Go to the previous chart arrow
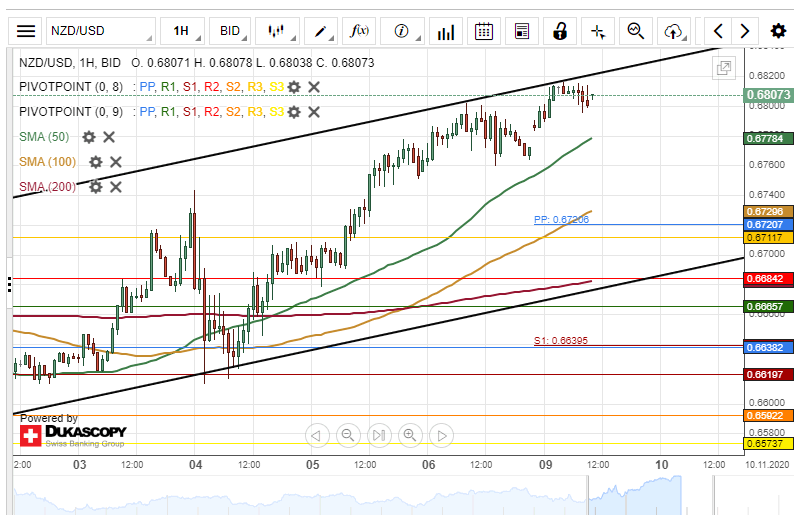This screenshot has width=801, height=522. tap(718, 31)
